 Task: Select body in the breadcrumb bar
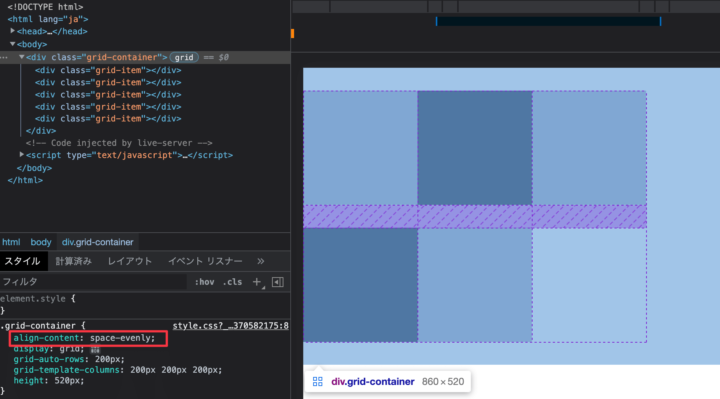click(x=41, y=242)
